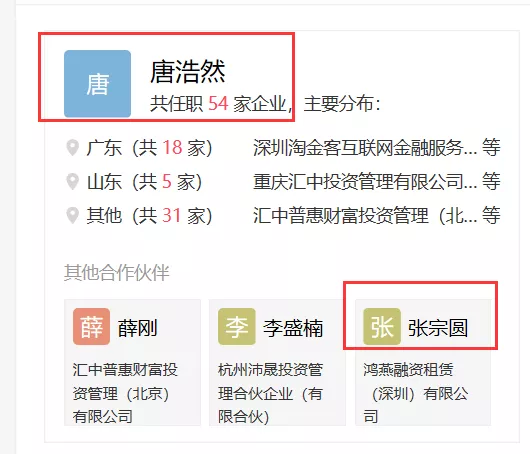
Task: Open 杭州沛晟投资管理合伙企业 company text
Action: pyautogui.click(x=270, y=393)
